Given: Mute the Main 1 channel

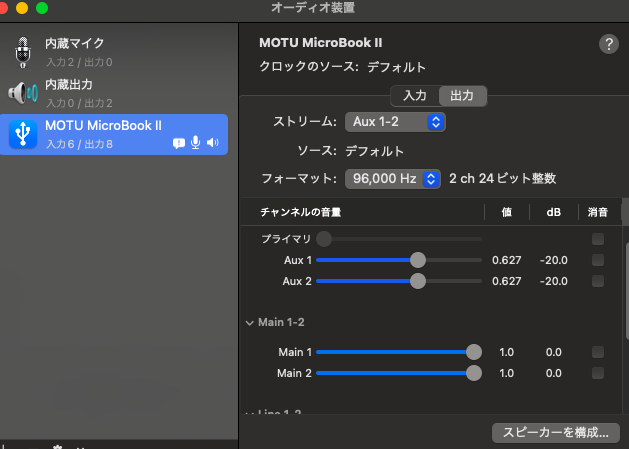Looking at the screenshot, I should point(598,352).
